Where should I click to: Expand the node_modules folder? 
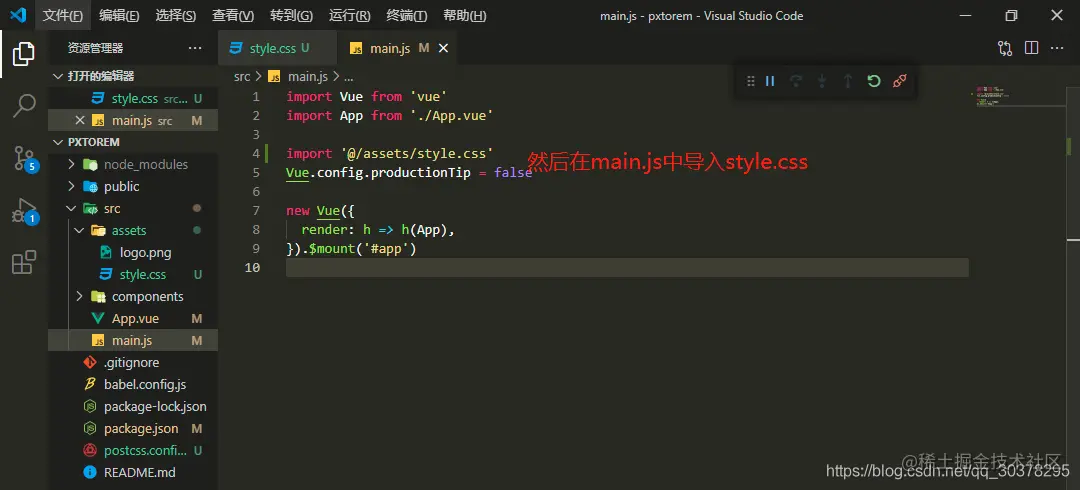click(133, 165)
